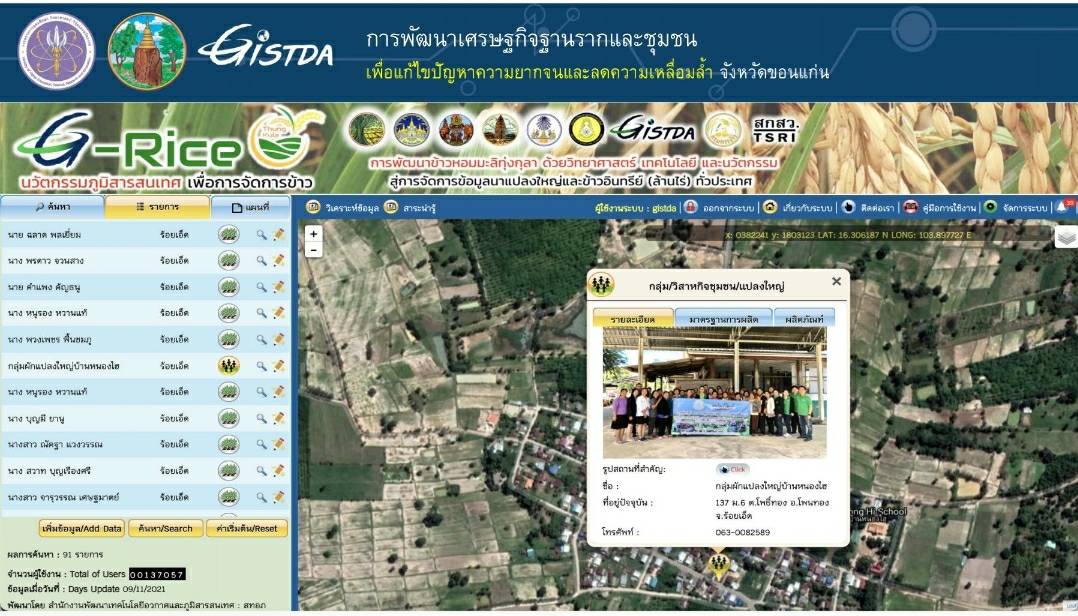Open the วิเคราะห์ข้อมูล data analysis tool
Viewport: 1078px width, 616px height.
(342, 207)
